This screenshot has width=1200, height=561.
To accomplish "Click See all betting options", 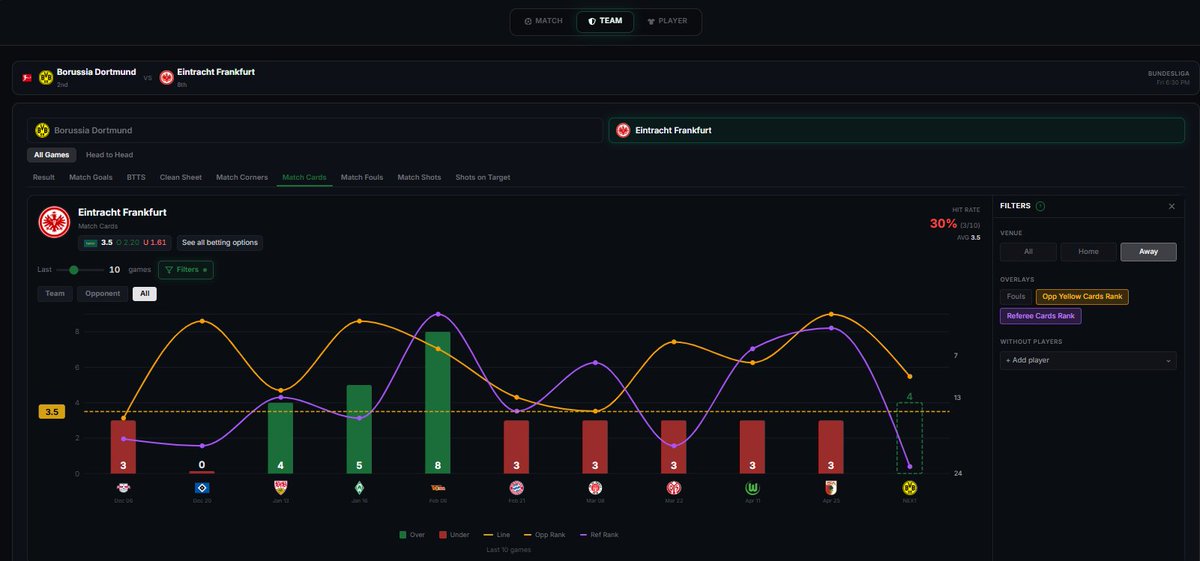I will (x=220, y=243).
